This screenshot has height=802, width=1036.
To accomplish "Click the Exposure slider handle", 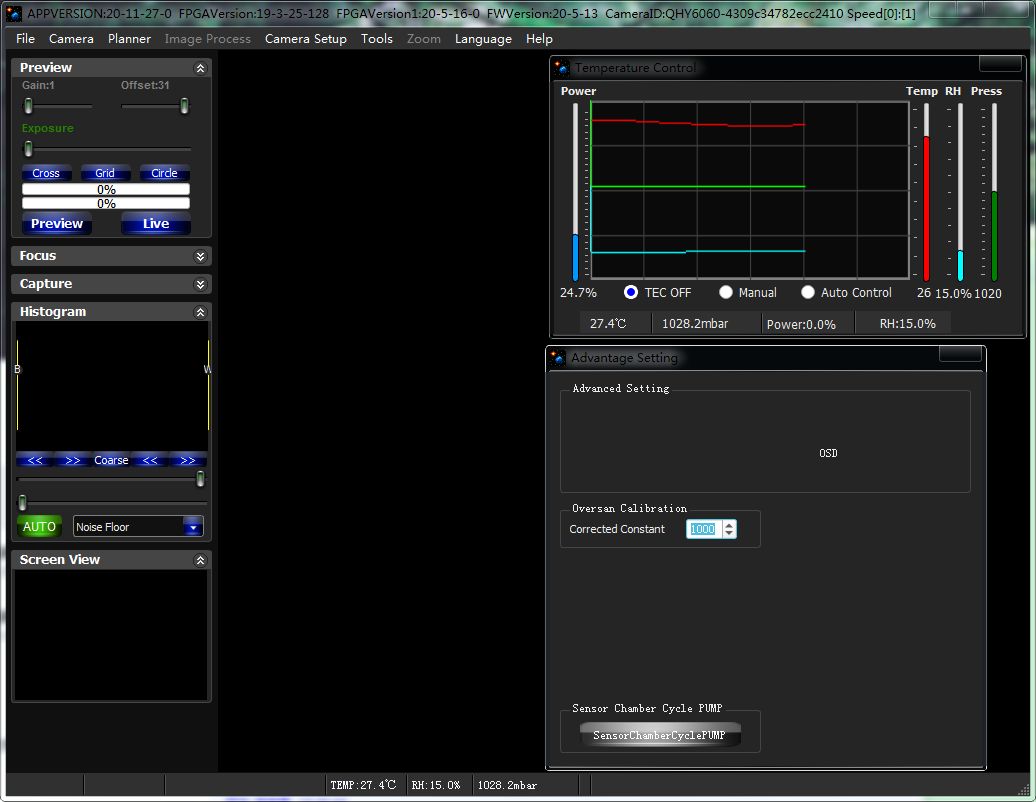I will [x=28, y=149].
